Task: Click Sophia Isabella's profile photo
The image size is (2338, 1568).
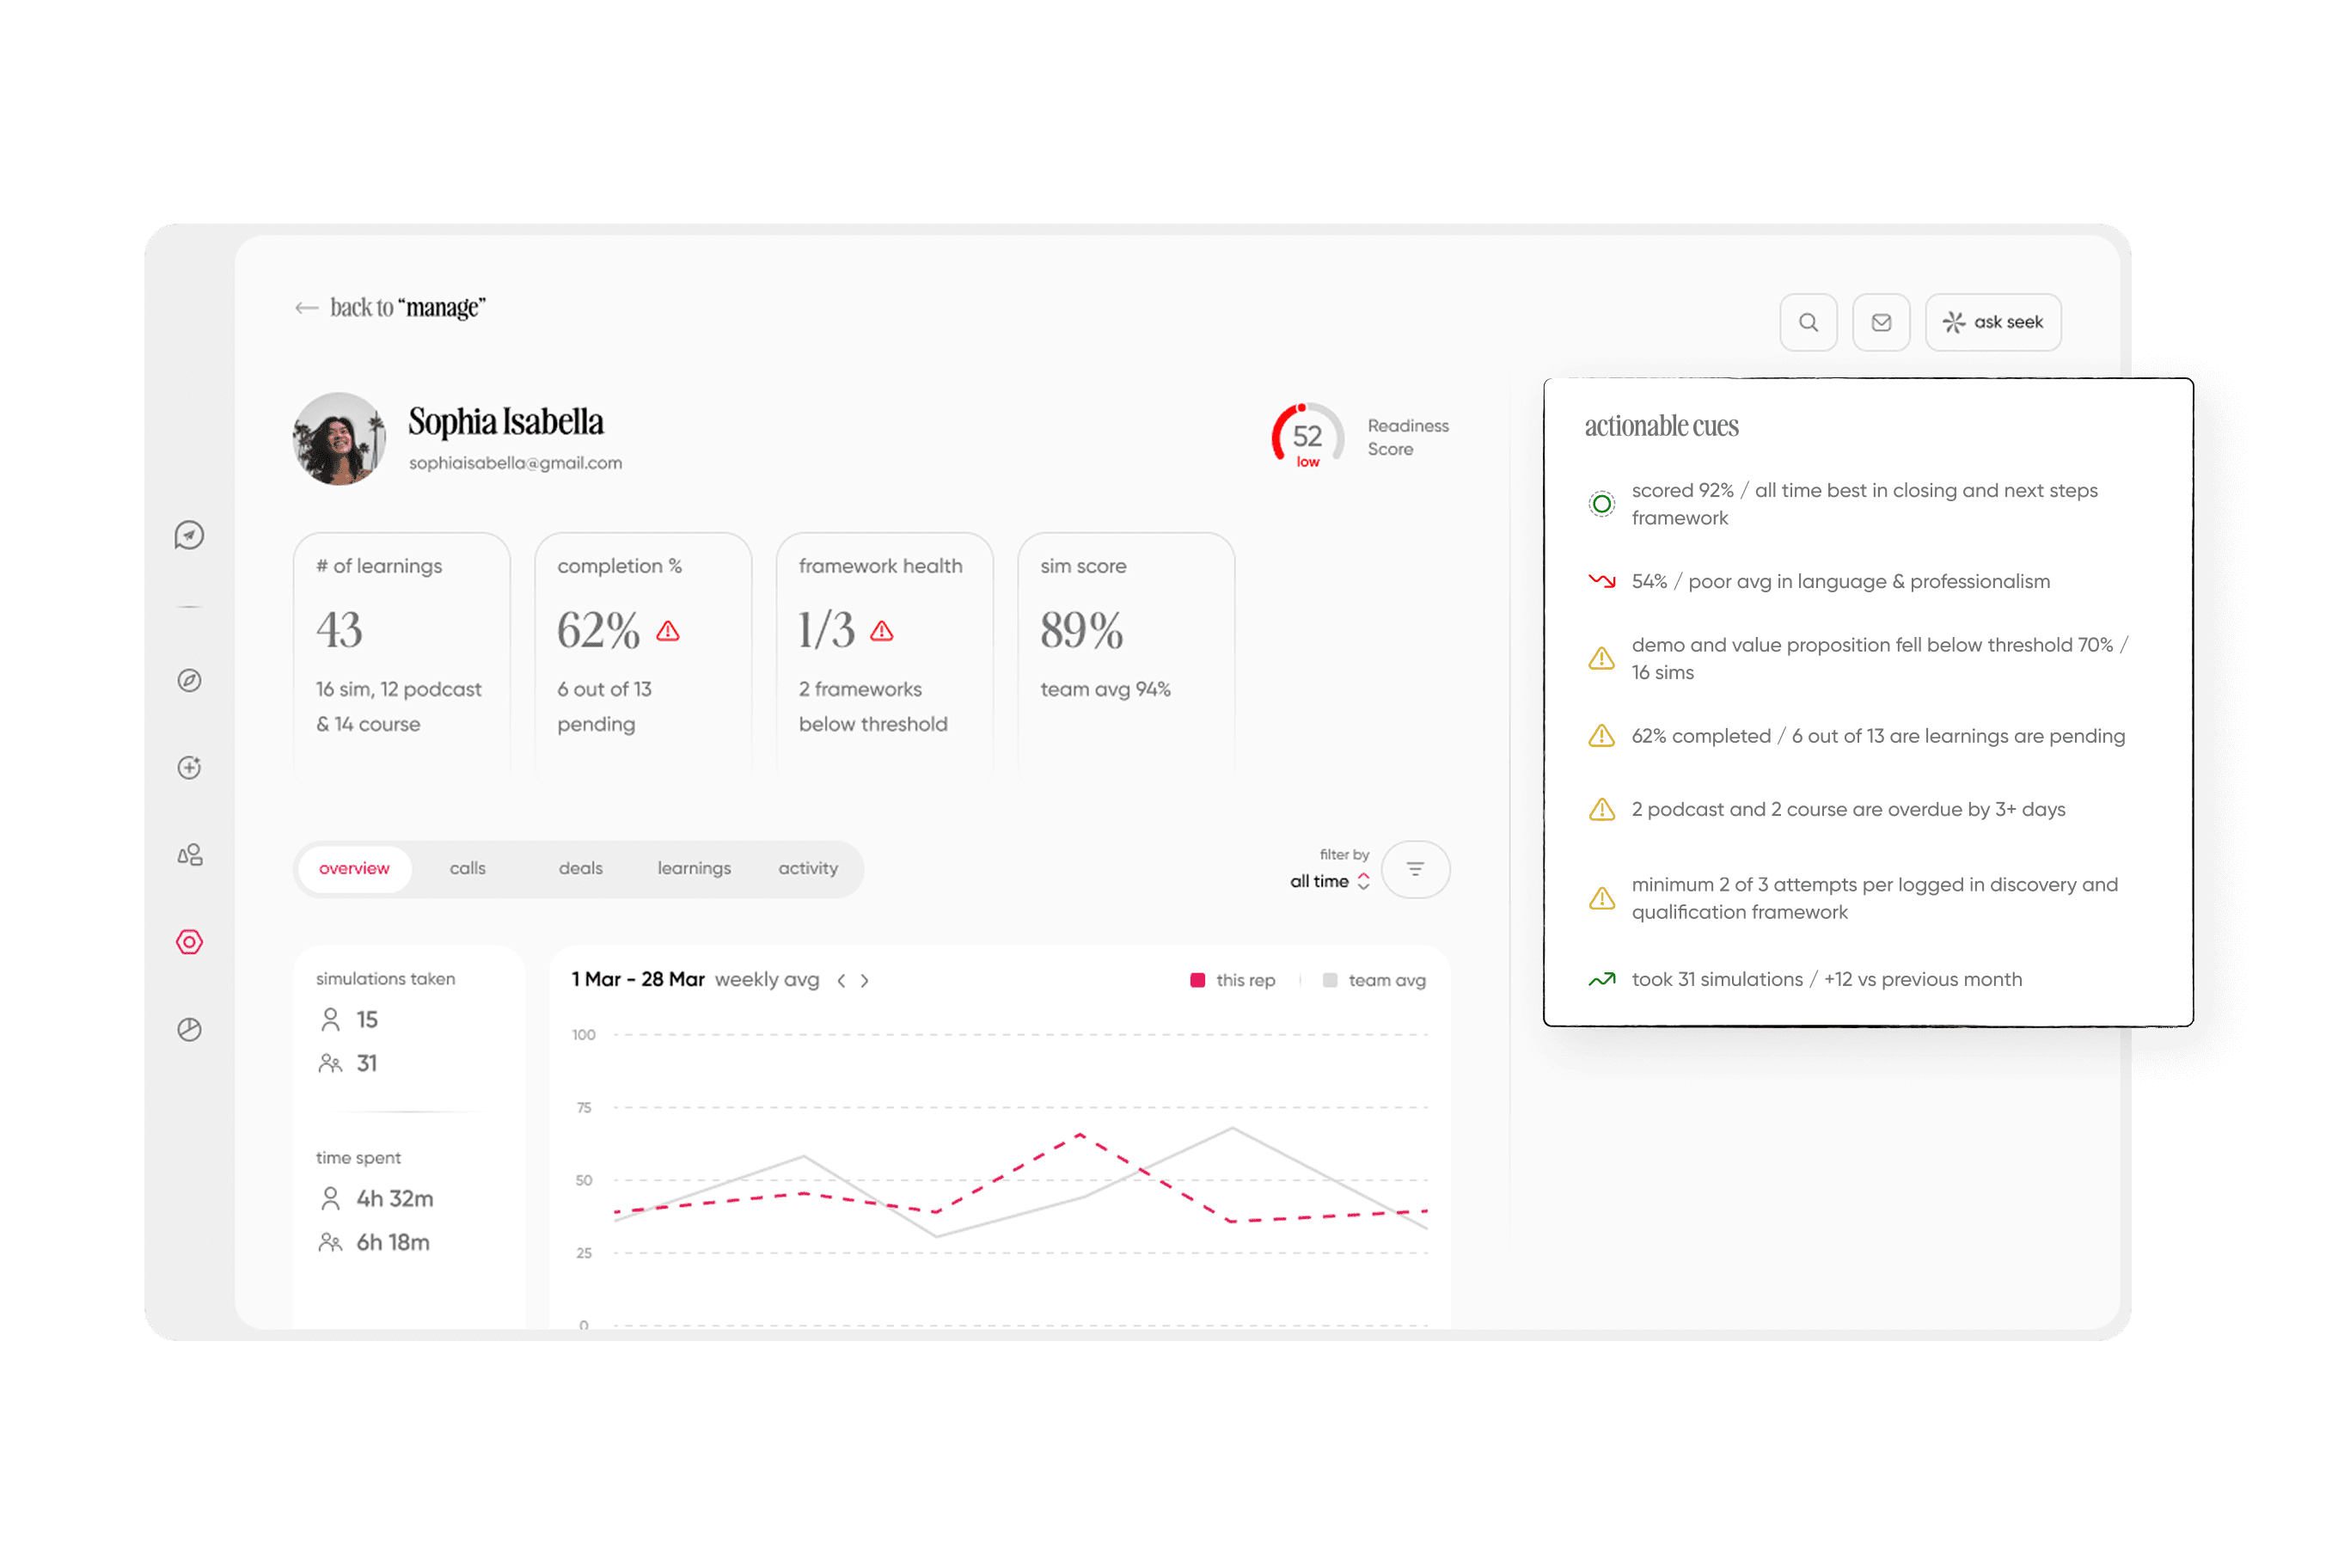Action: point(339,439)
